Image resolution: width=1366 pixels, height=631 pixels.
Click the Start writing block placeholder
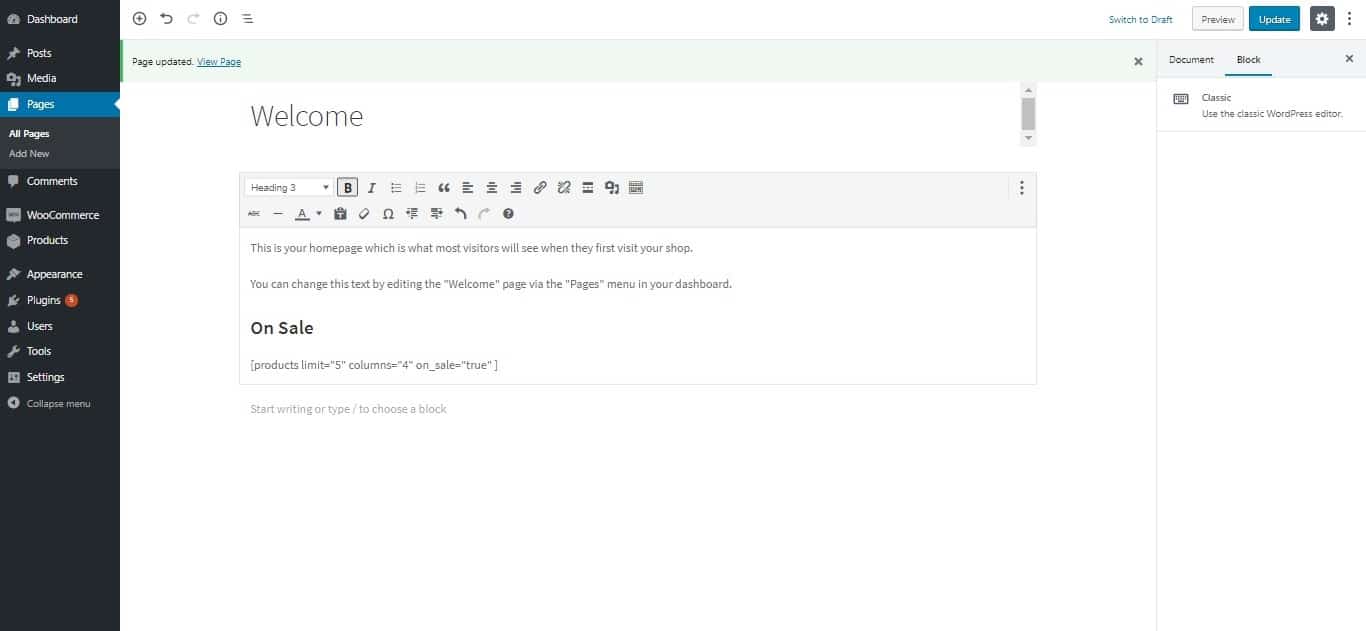click(348, 409)
